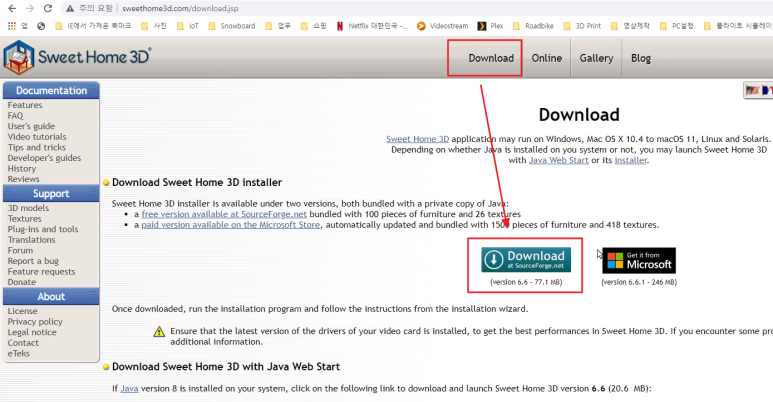773x402 pixels.
Task: Open the Features sidebar link
Action: [x=25, y=105]
